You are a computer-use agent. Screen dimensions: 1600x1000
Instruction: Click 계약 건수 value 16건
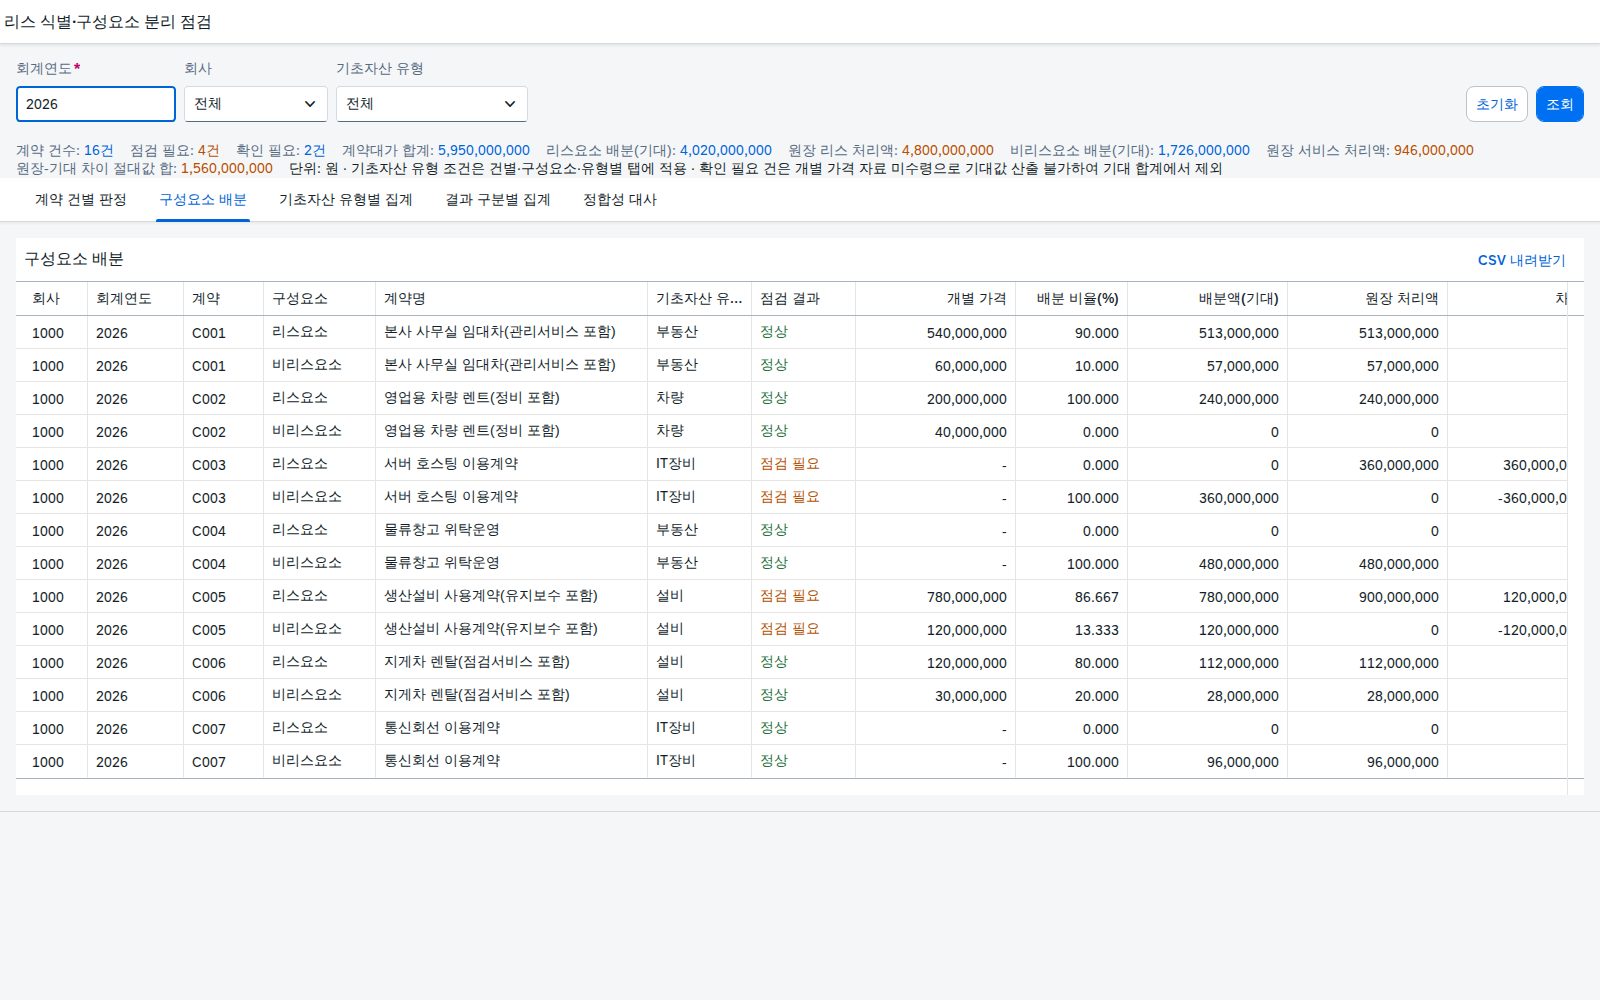pos(99,150)
